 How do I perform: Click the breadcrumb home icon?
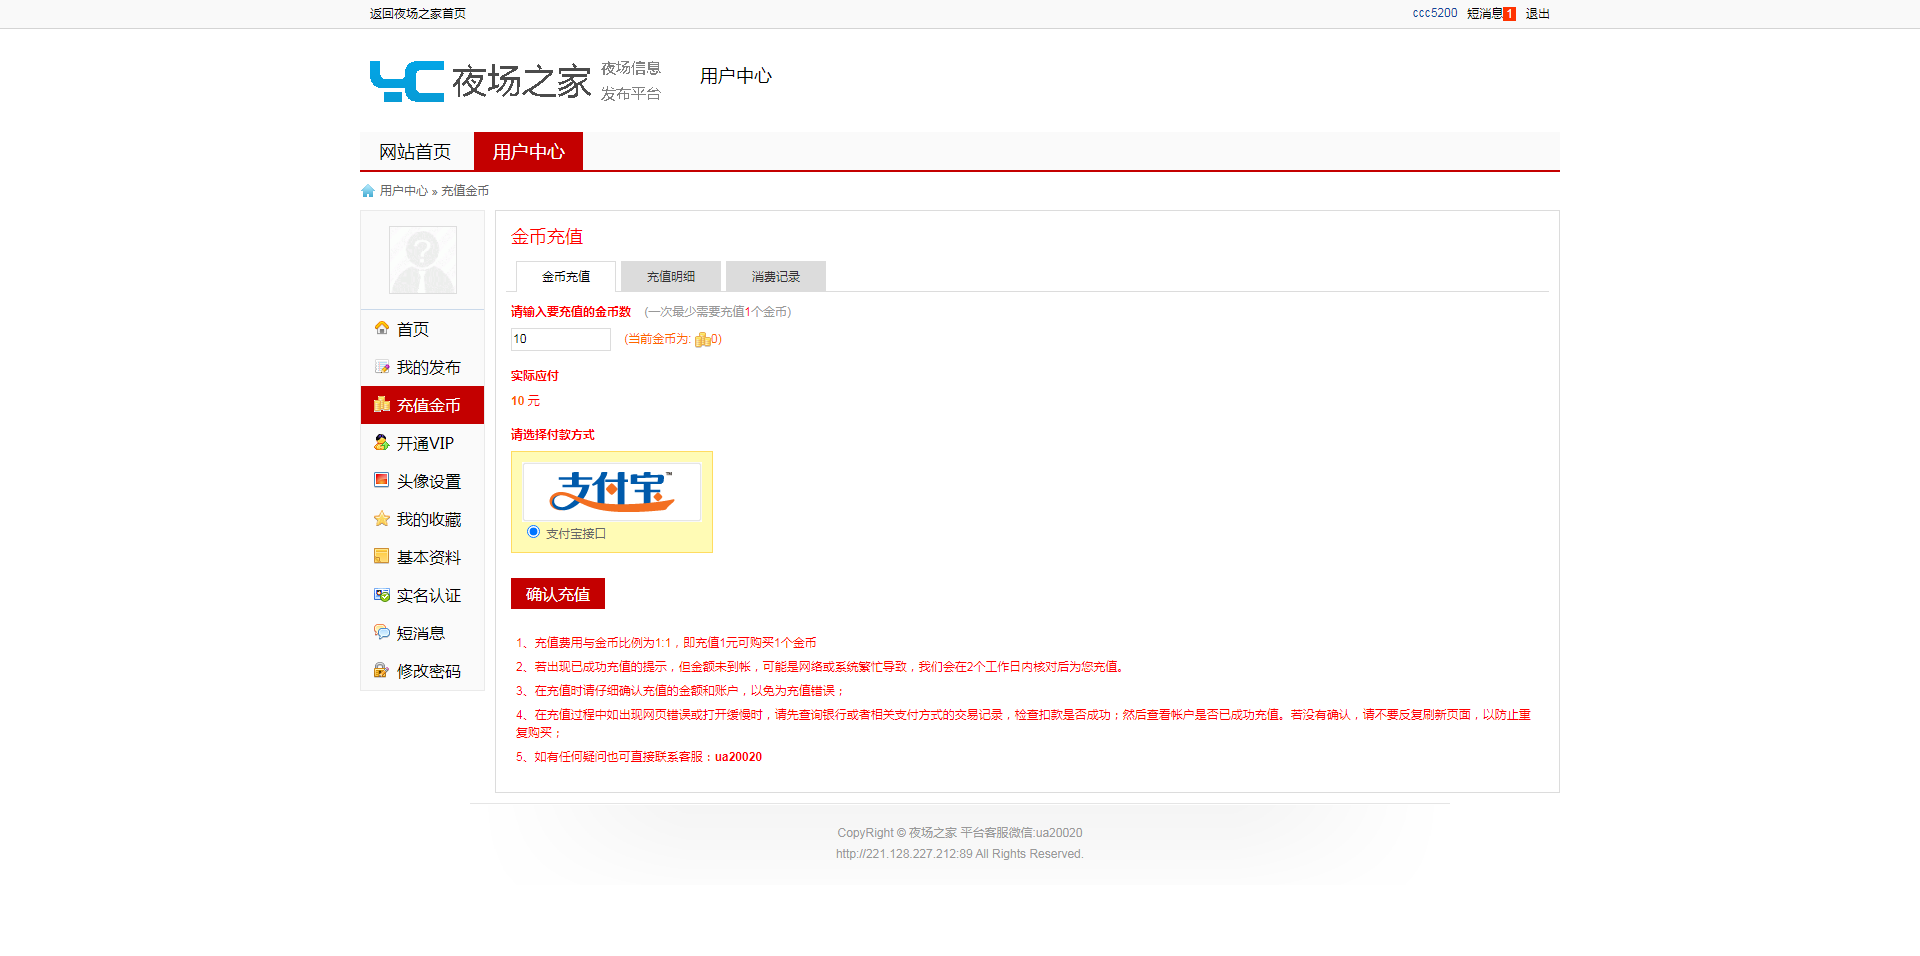368,191
